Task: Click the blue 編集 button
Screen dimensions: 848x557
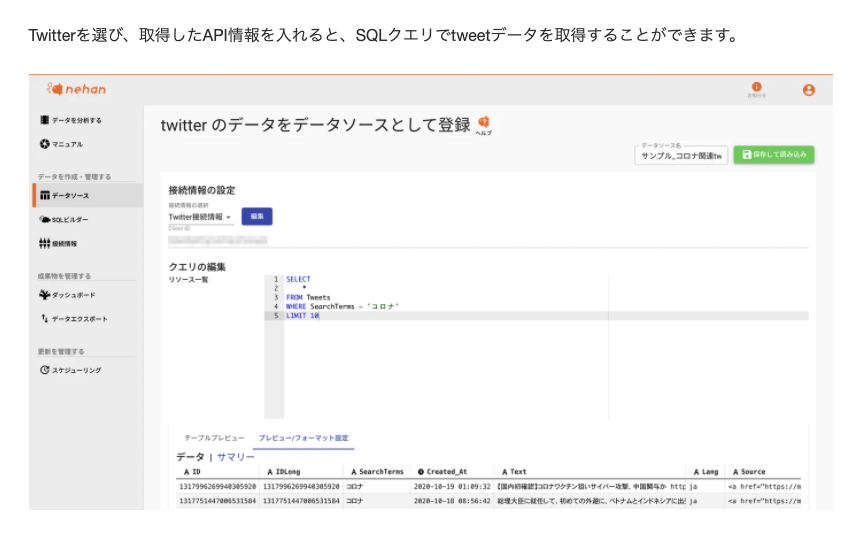Action: click(257, 216)
